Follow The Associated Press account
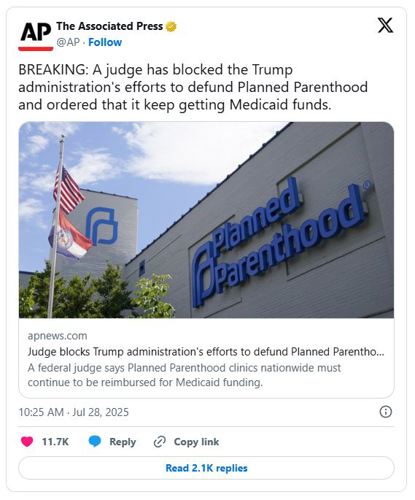The width and height of the screenshot is (415, 500). [105, 42]
